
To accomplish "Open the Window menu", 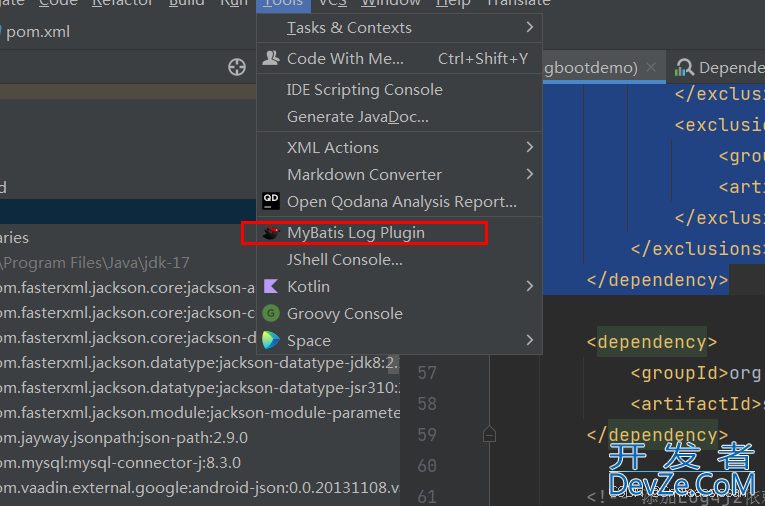I will (391, 3).
